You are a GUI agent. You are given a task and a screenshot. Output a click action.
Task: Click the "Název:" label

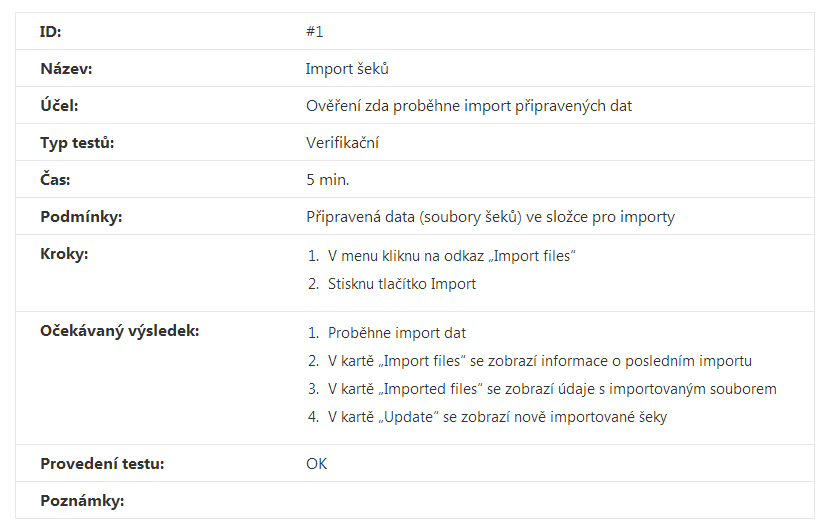coord(65,69)
